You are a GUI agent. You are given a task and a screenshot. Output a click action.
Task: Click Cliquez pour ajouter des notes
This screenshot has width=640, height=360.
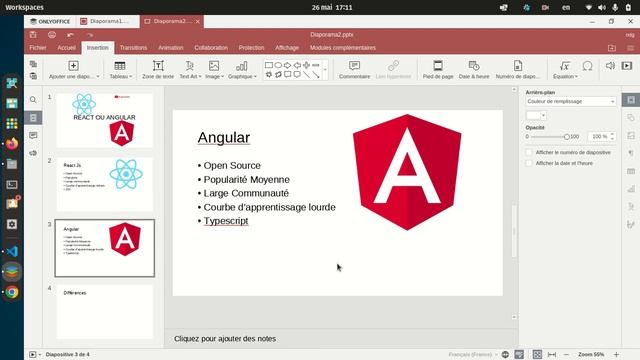click(225, 339)
